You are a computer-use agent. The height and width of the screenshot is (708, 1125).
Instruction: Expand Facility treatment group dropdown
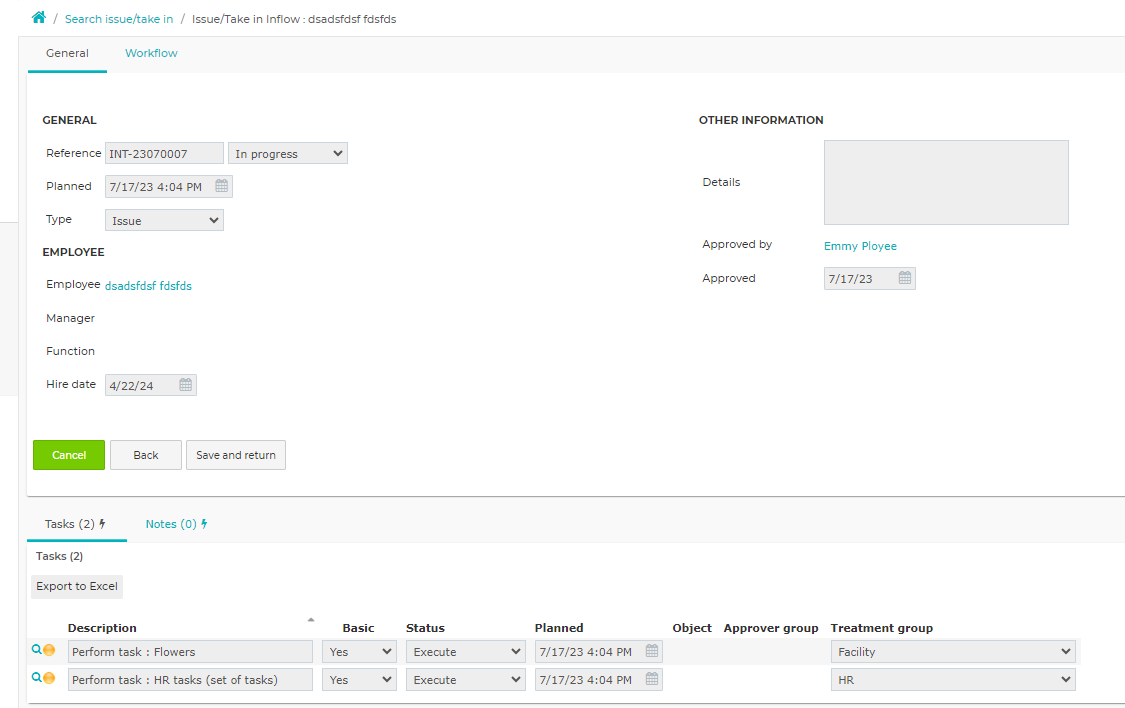point(953,651)
